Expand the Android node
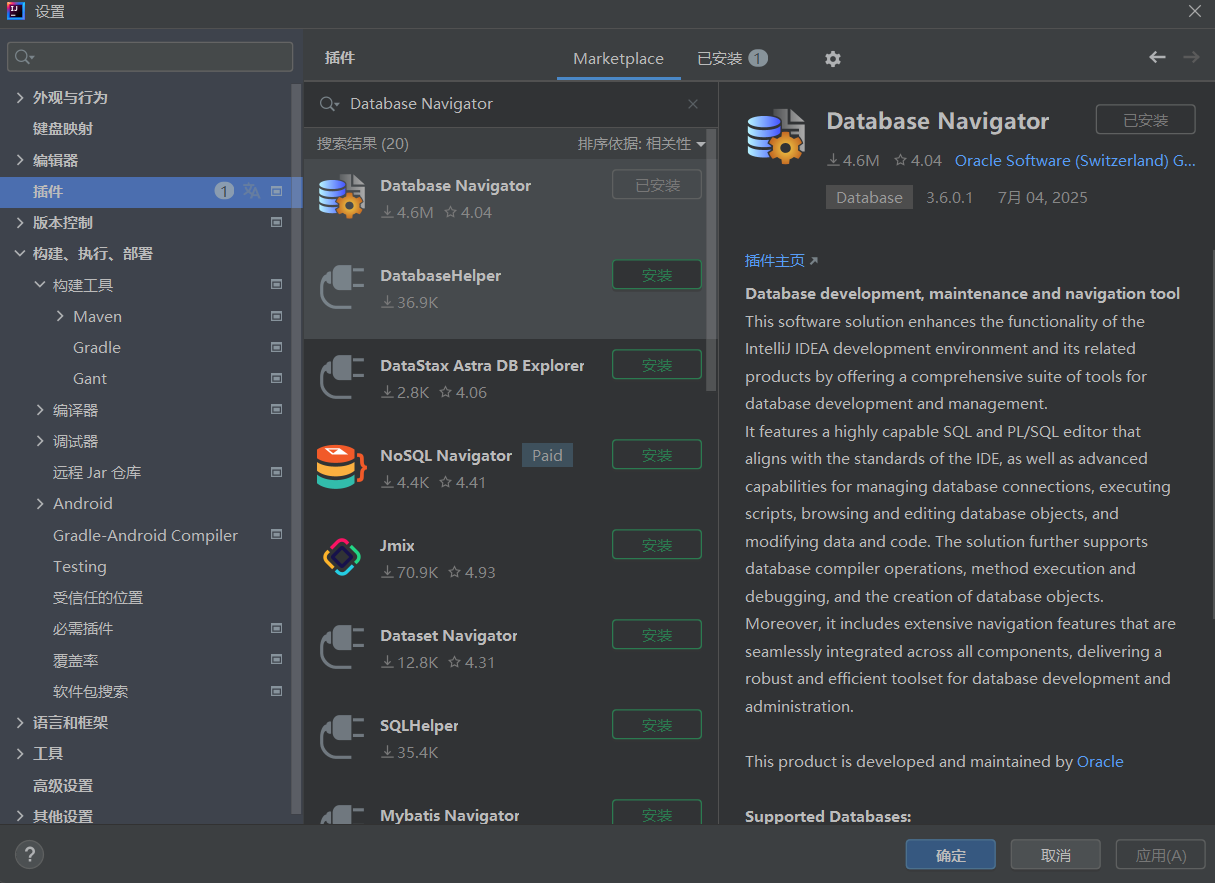The height and width of the screenshot is (883, 1215). click(x=40, y=503)
